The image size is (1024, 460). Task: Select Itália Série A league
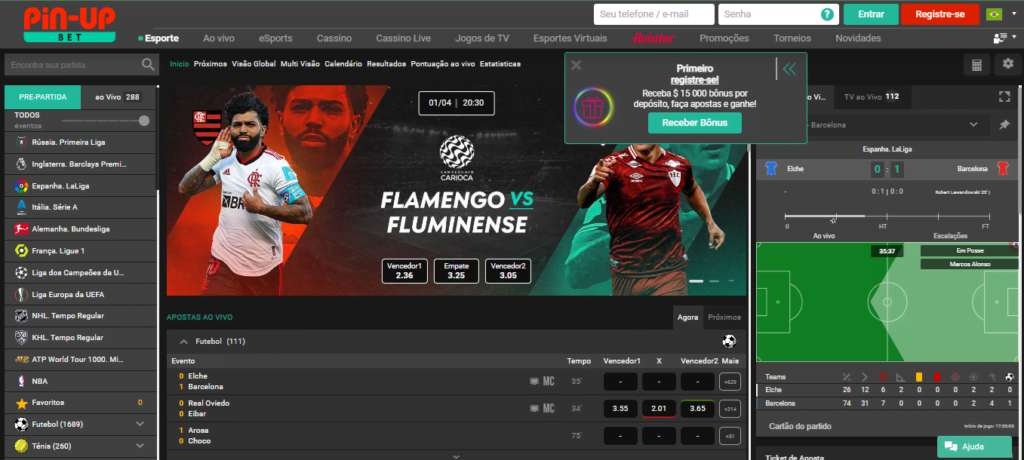(x=80, y=207)
